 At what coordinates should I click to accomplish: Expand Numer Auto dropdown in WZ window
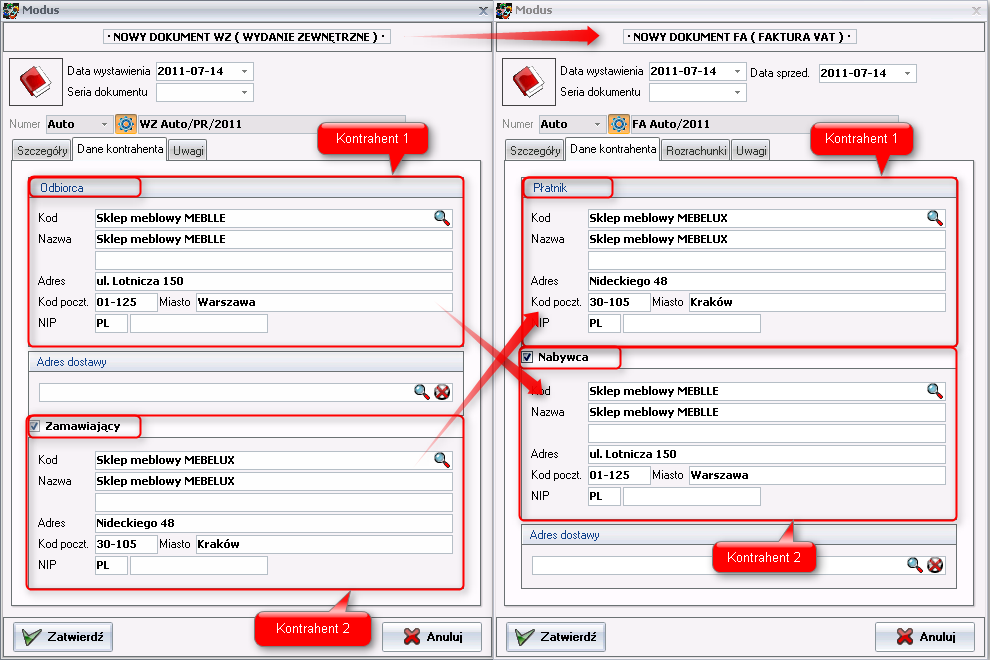pos(105,124)
